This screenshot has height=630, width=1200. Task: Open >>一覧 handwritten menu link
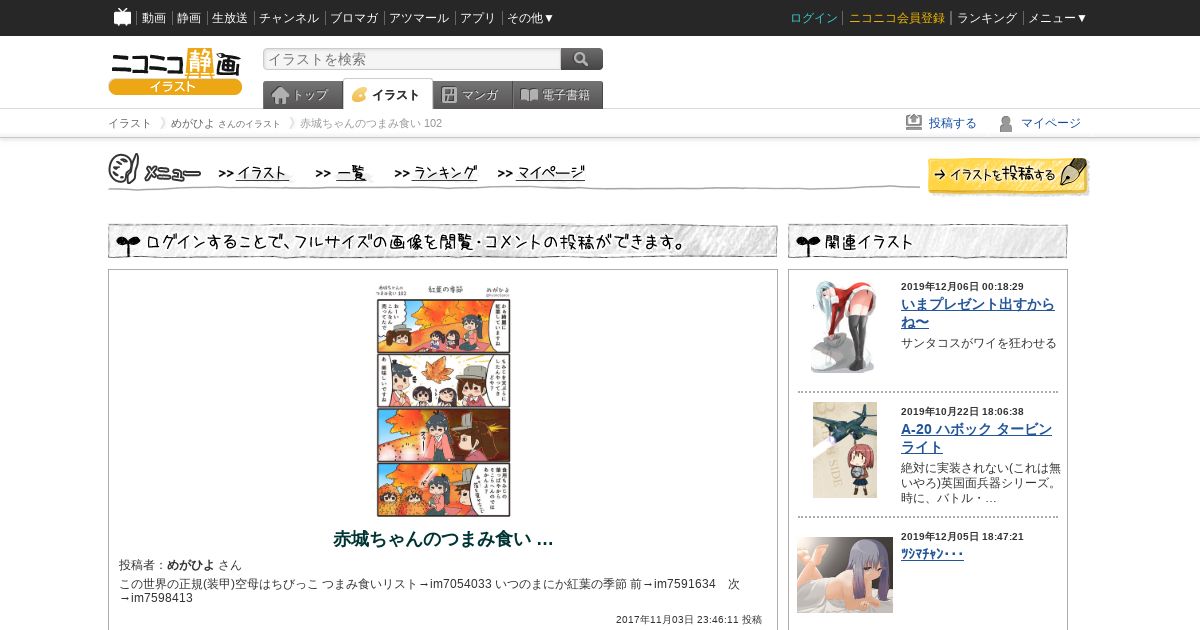pos(342,173)
